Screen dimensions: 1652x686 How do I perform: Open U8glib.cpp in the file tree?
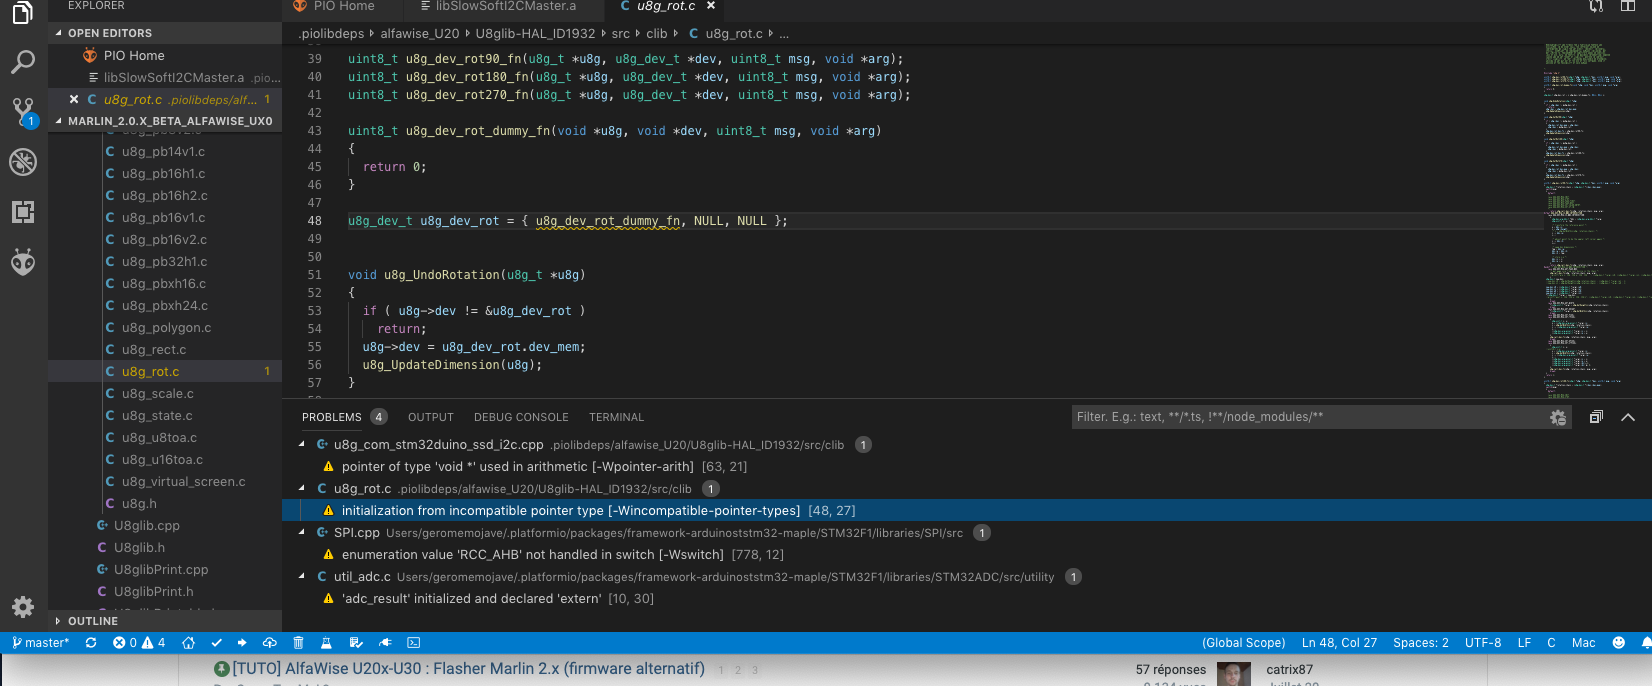pos(166,526)
